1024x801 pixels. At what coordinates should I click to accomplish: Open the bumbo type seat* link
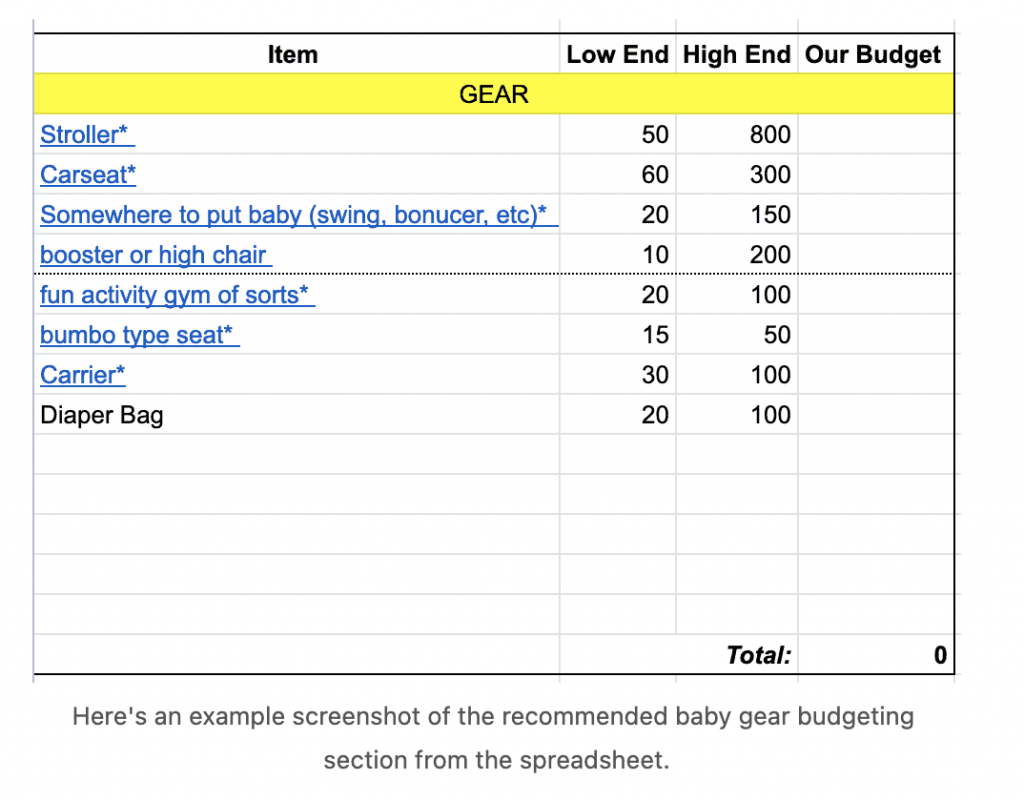pos(140,335)
